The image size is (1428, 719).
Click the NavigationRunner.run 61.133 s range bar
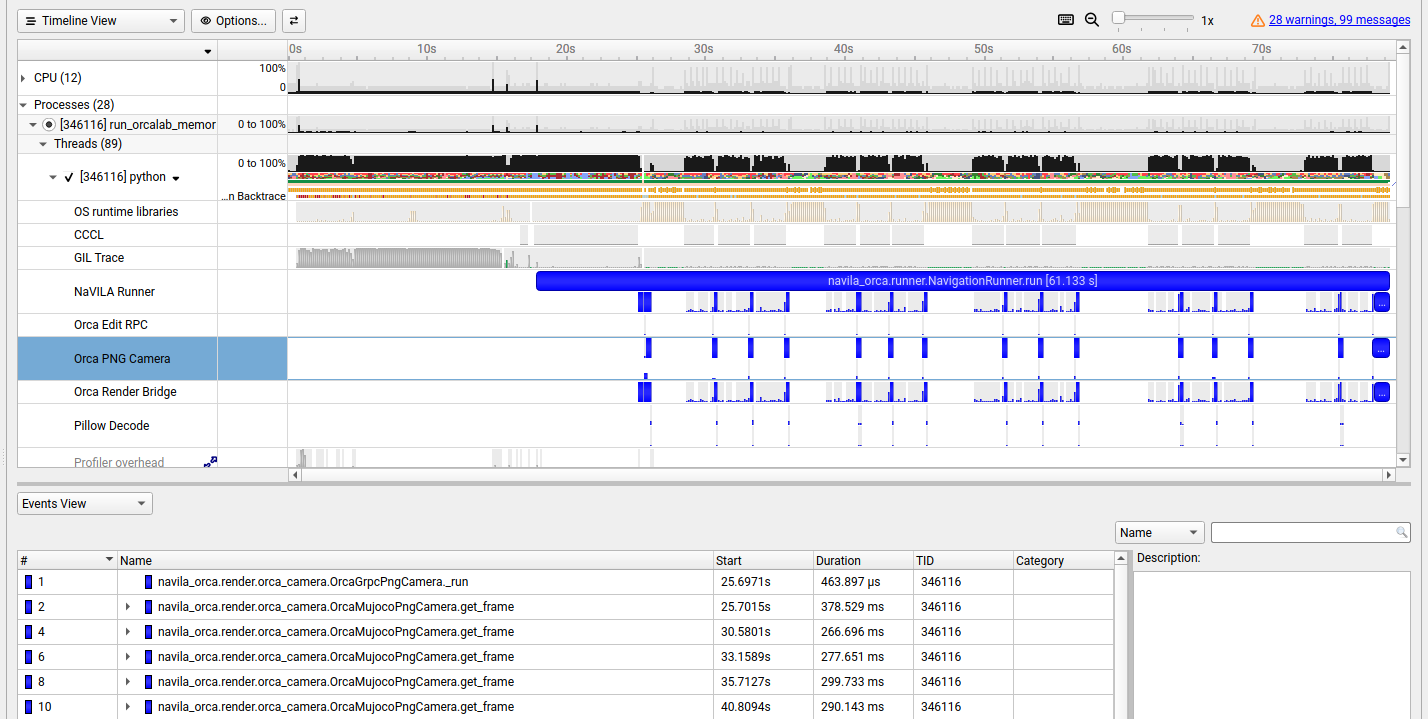click(963, 281)
